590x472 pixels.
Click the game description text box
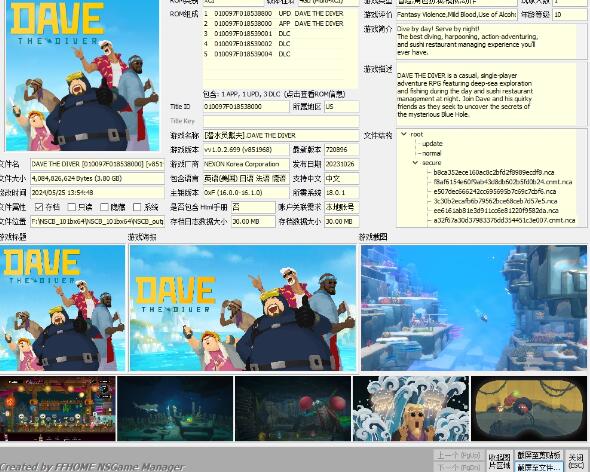point(491,94)
